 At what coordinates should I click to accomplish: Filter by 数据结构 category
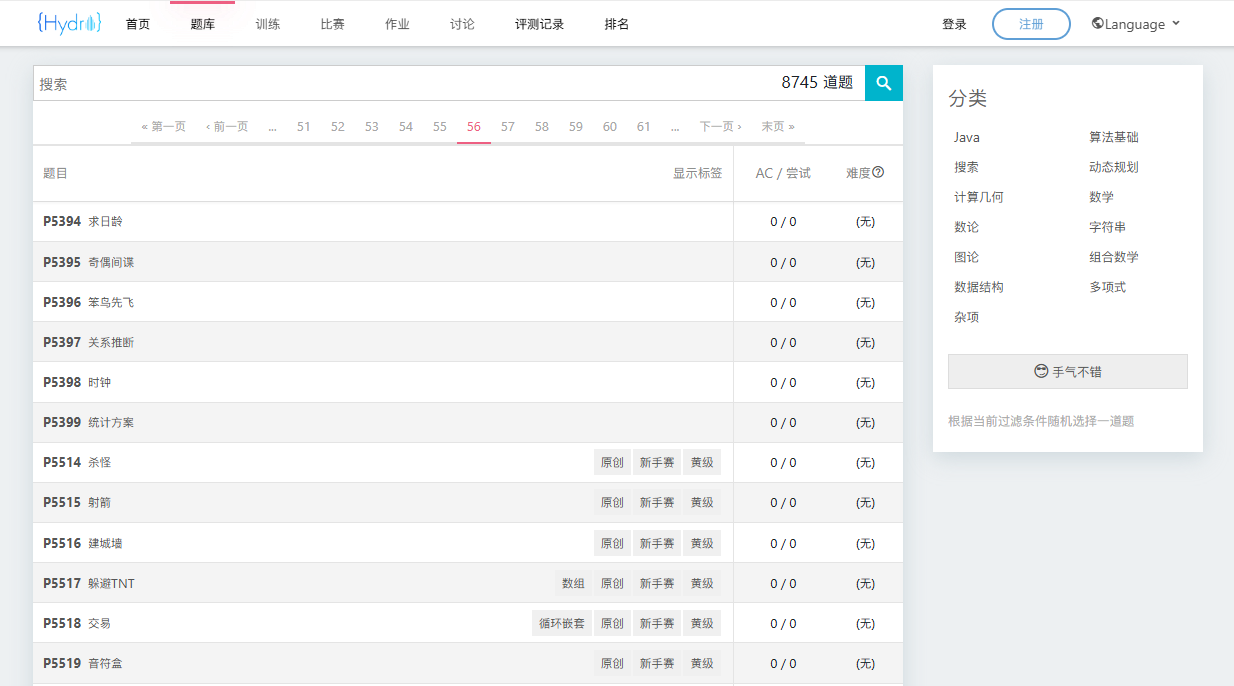click(978, 287)
